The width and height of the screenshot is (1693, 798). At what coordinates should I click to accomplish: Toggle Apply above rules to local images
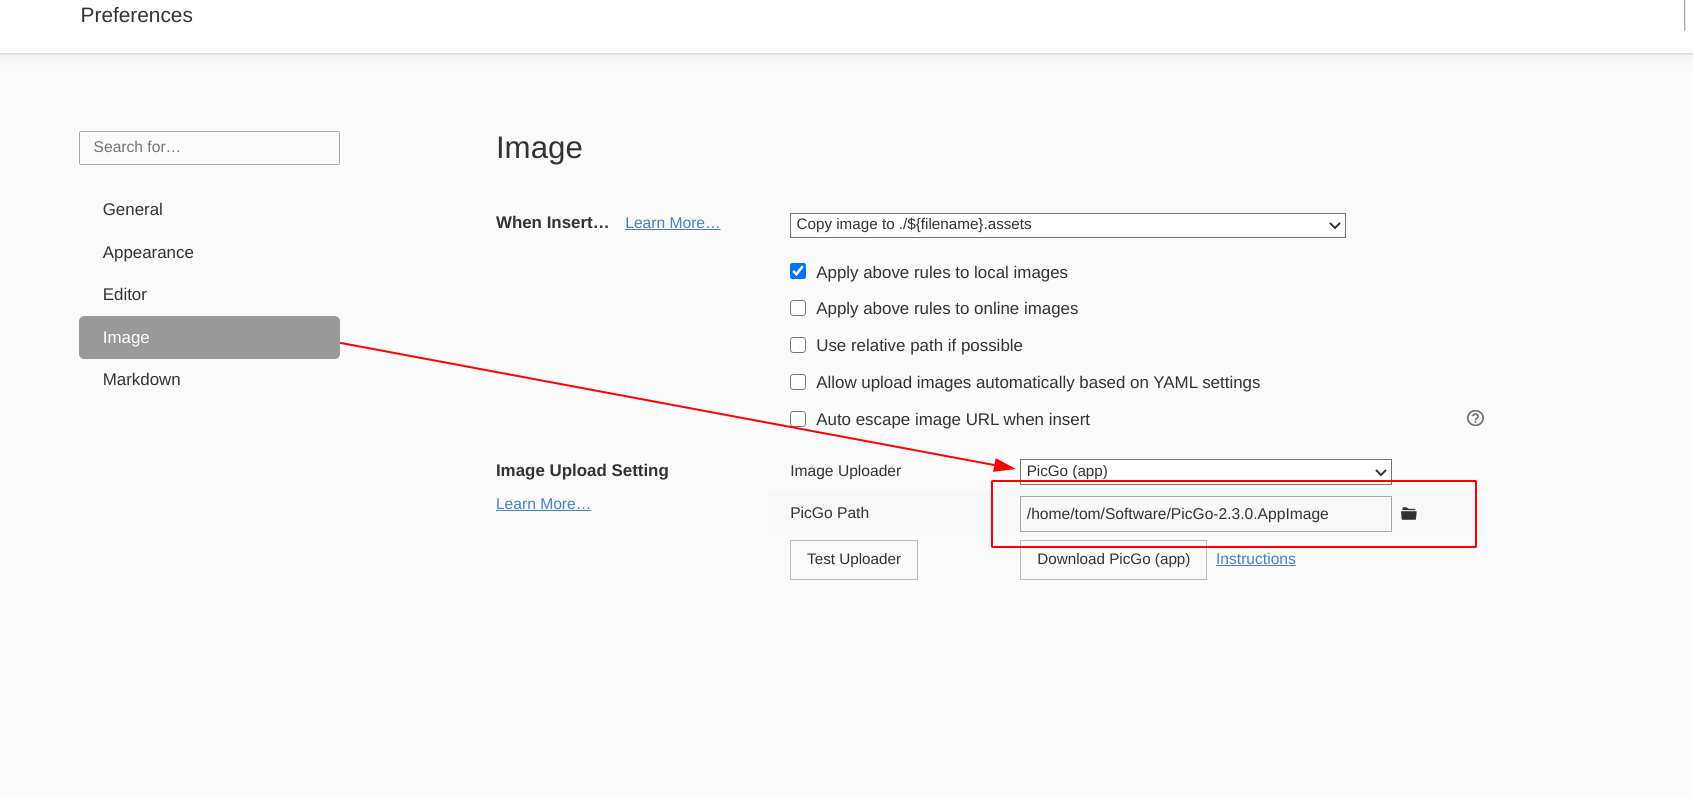pyautogui.click(x=798, y=272)
